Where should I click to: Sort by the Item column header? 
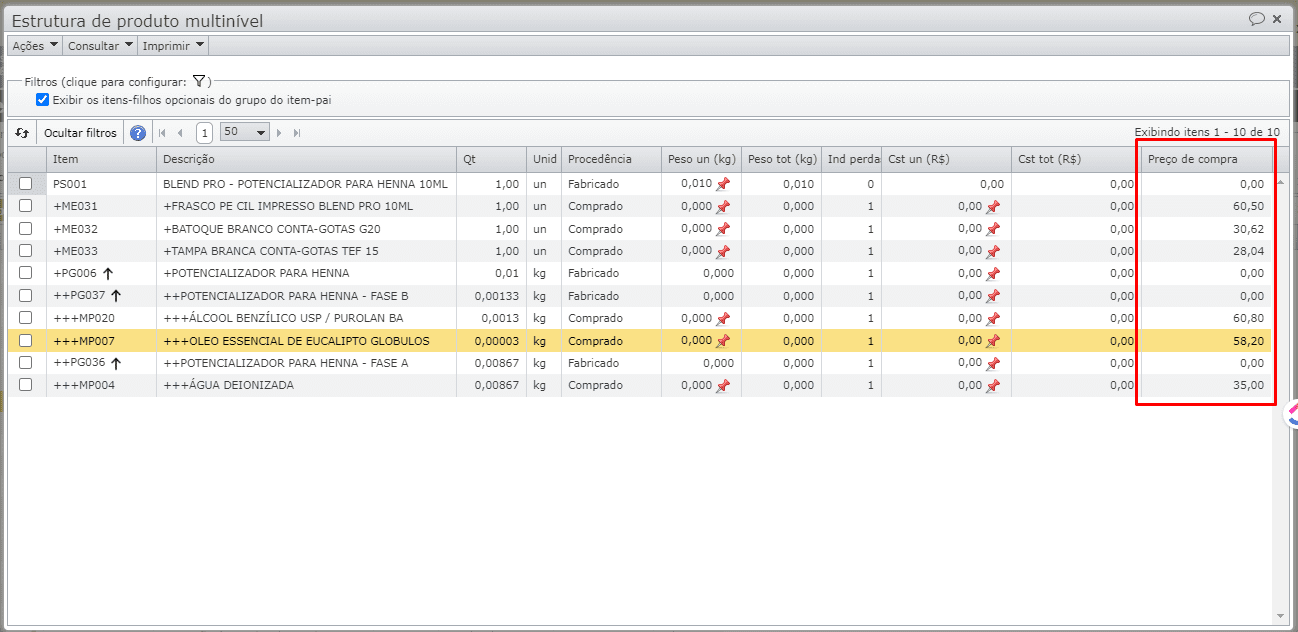[101, 159]
